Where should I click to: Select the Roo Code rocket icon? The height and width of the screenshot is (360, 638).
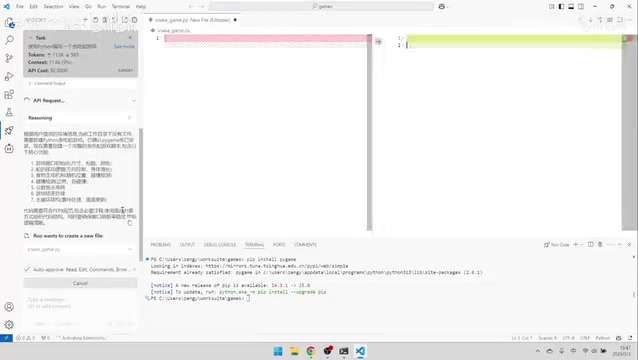pos(9,130)
